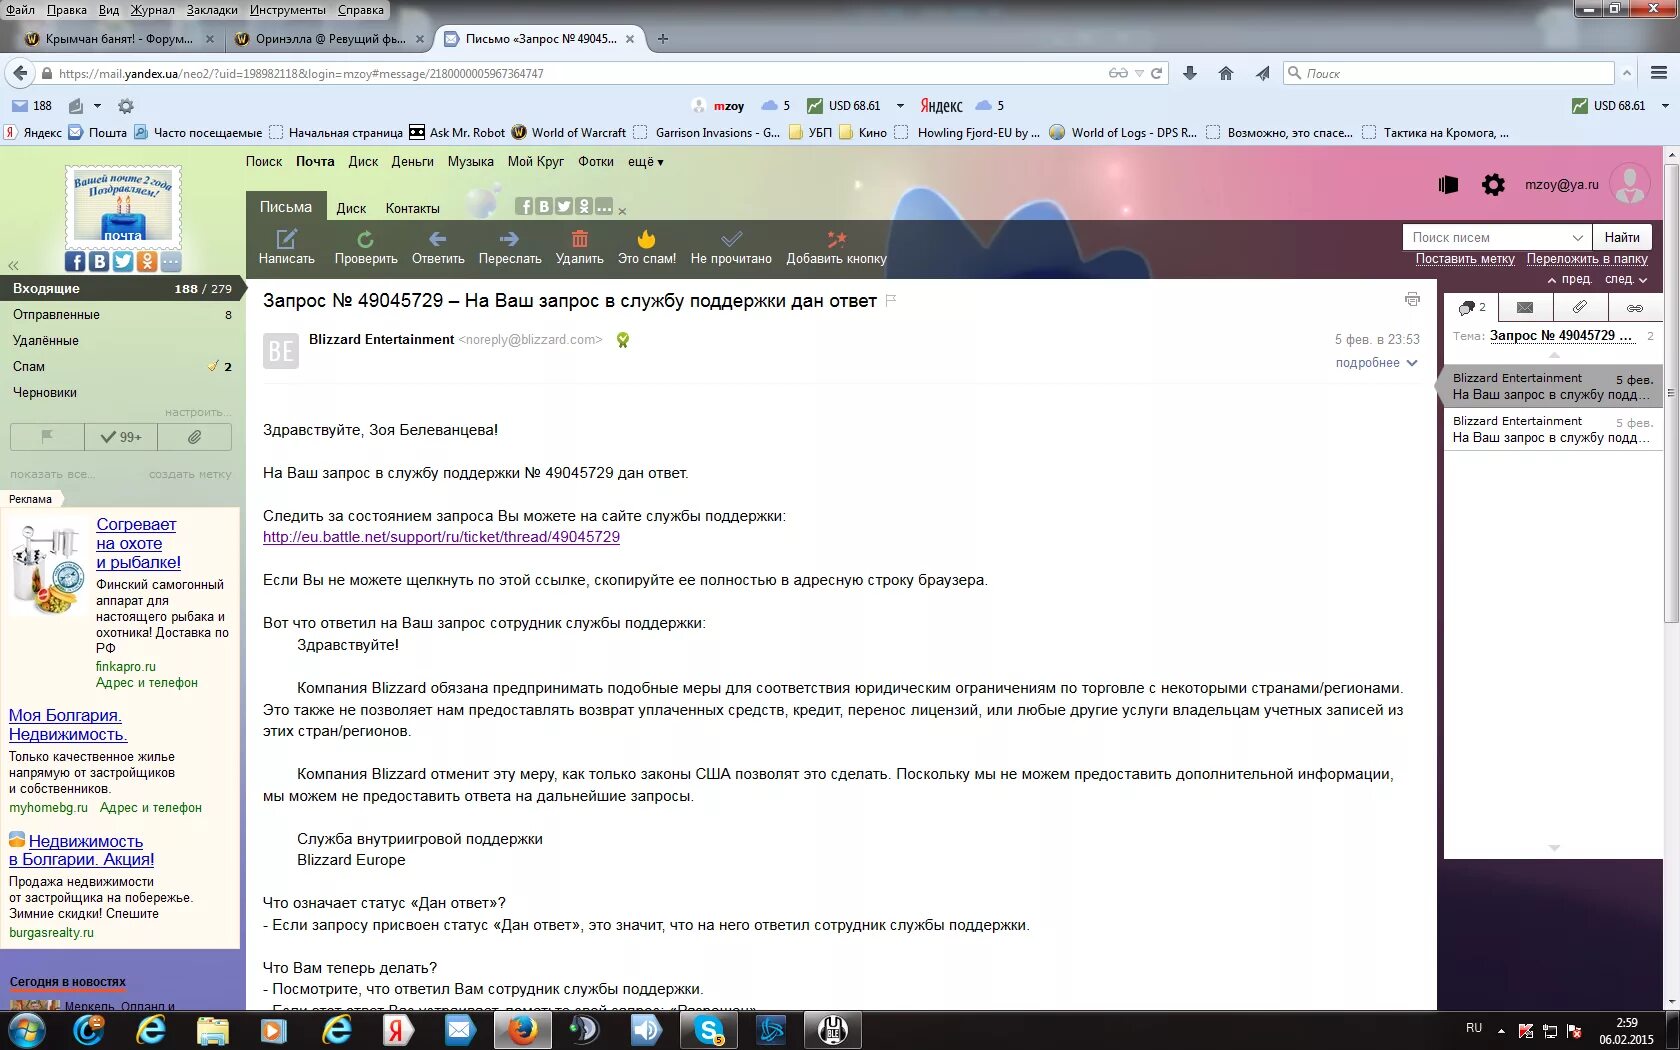Image resolution: width=1680 pixels, height=1050 pixels.
Task: Go to Firefox home page icon
Action: [x=1226, y=73]
